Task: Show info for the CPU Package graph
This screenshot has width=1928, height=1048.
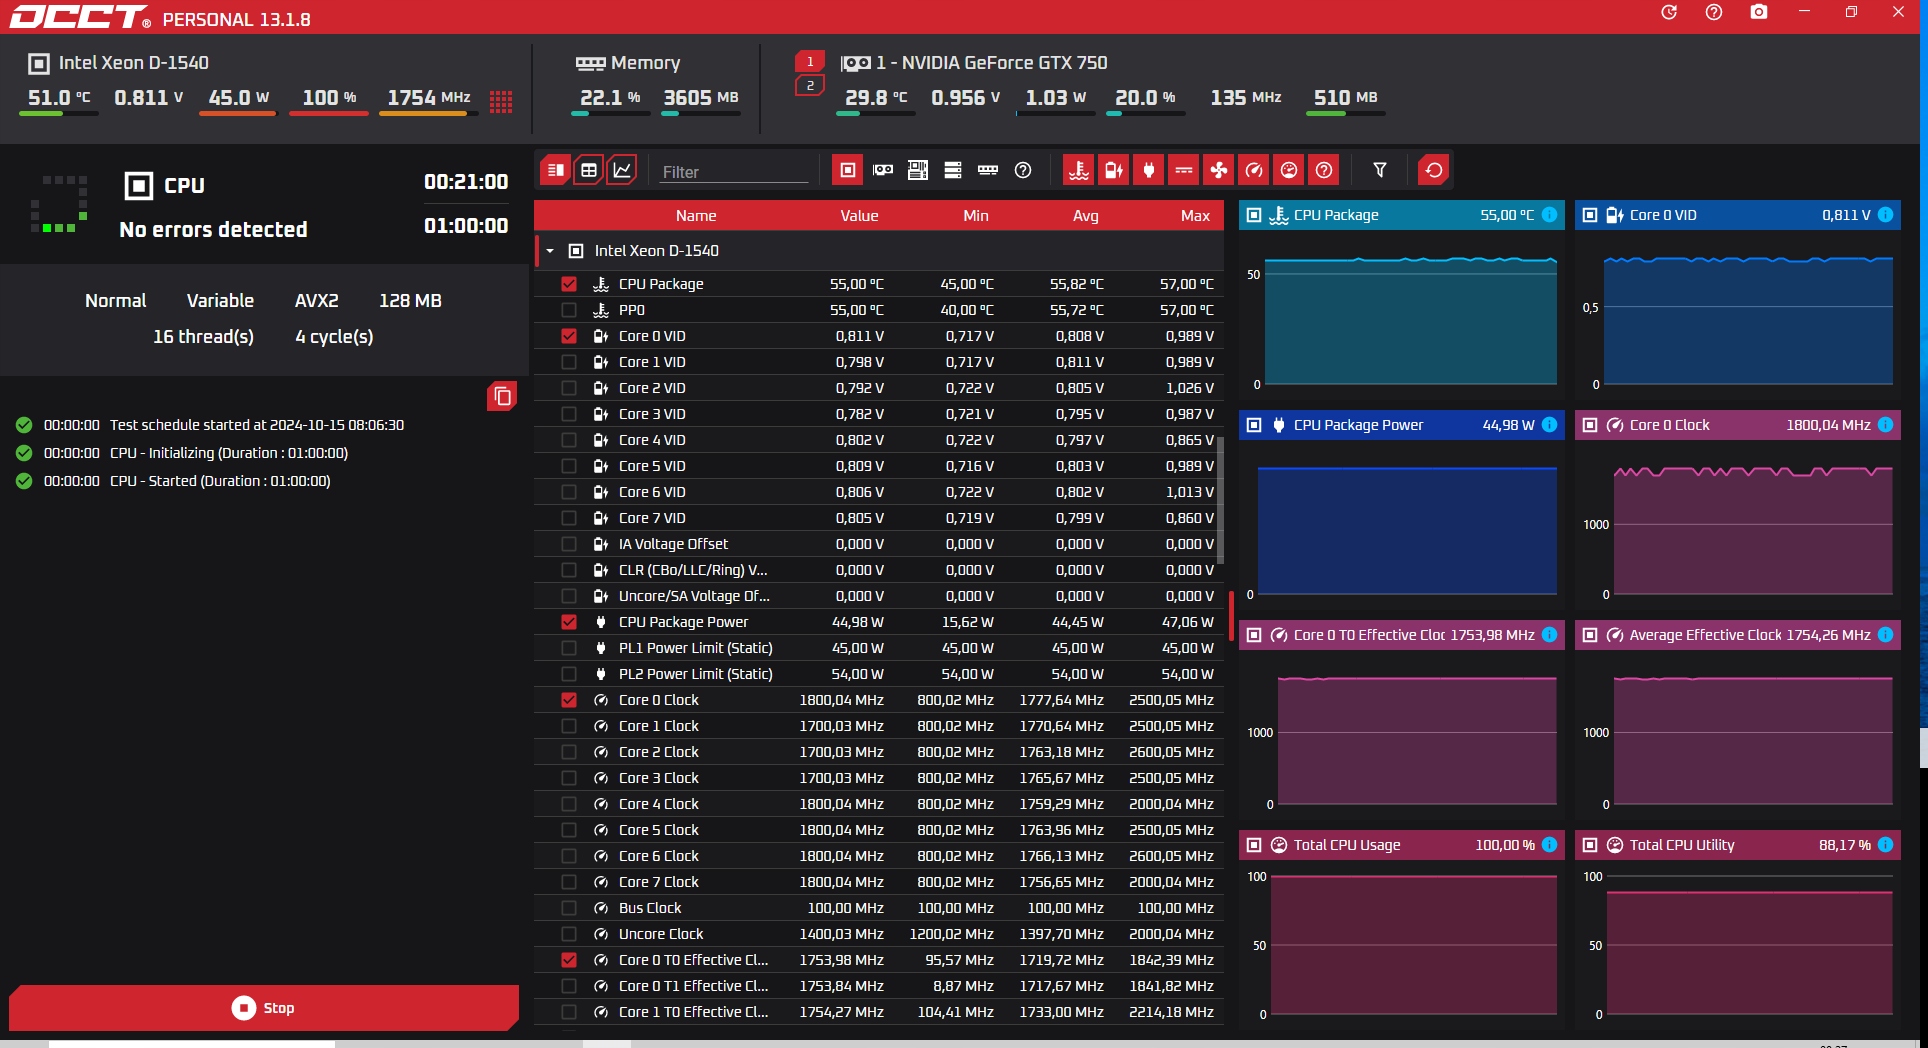Action: point(1549,214)
